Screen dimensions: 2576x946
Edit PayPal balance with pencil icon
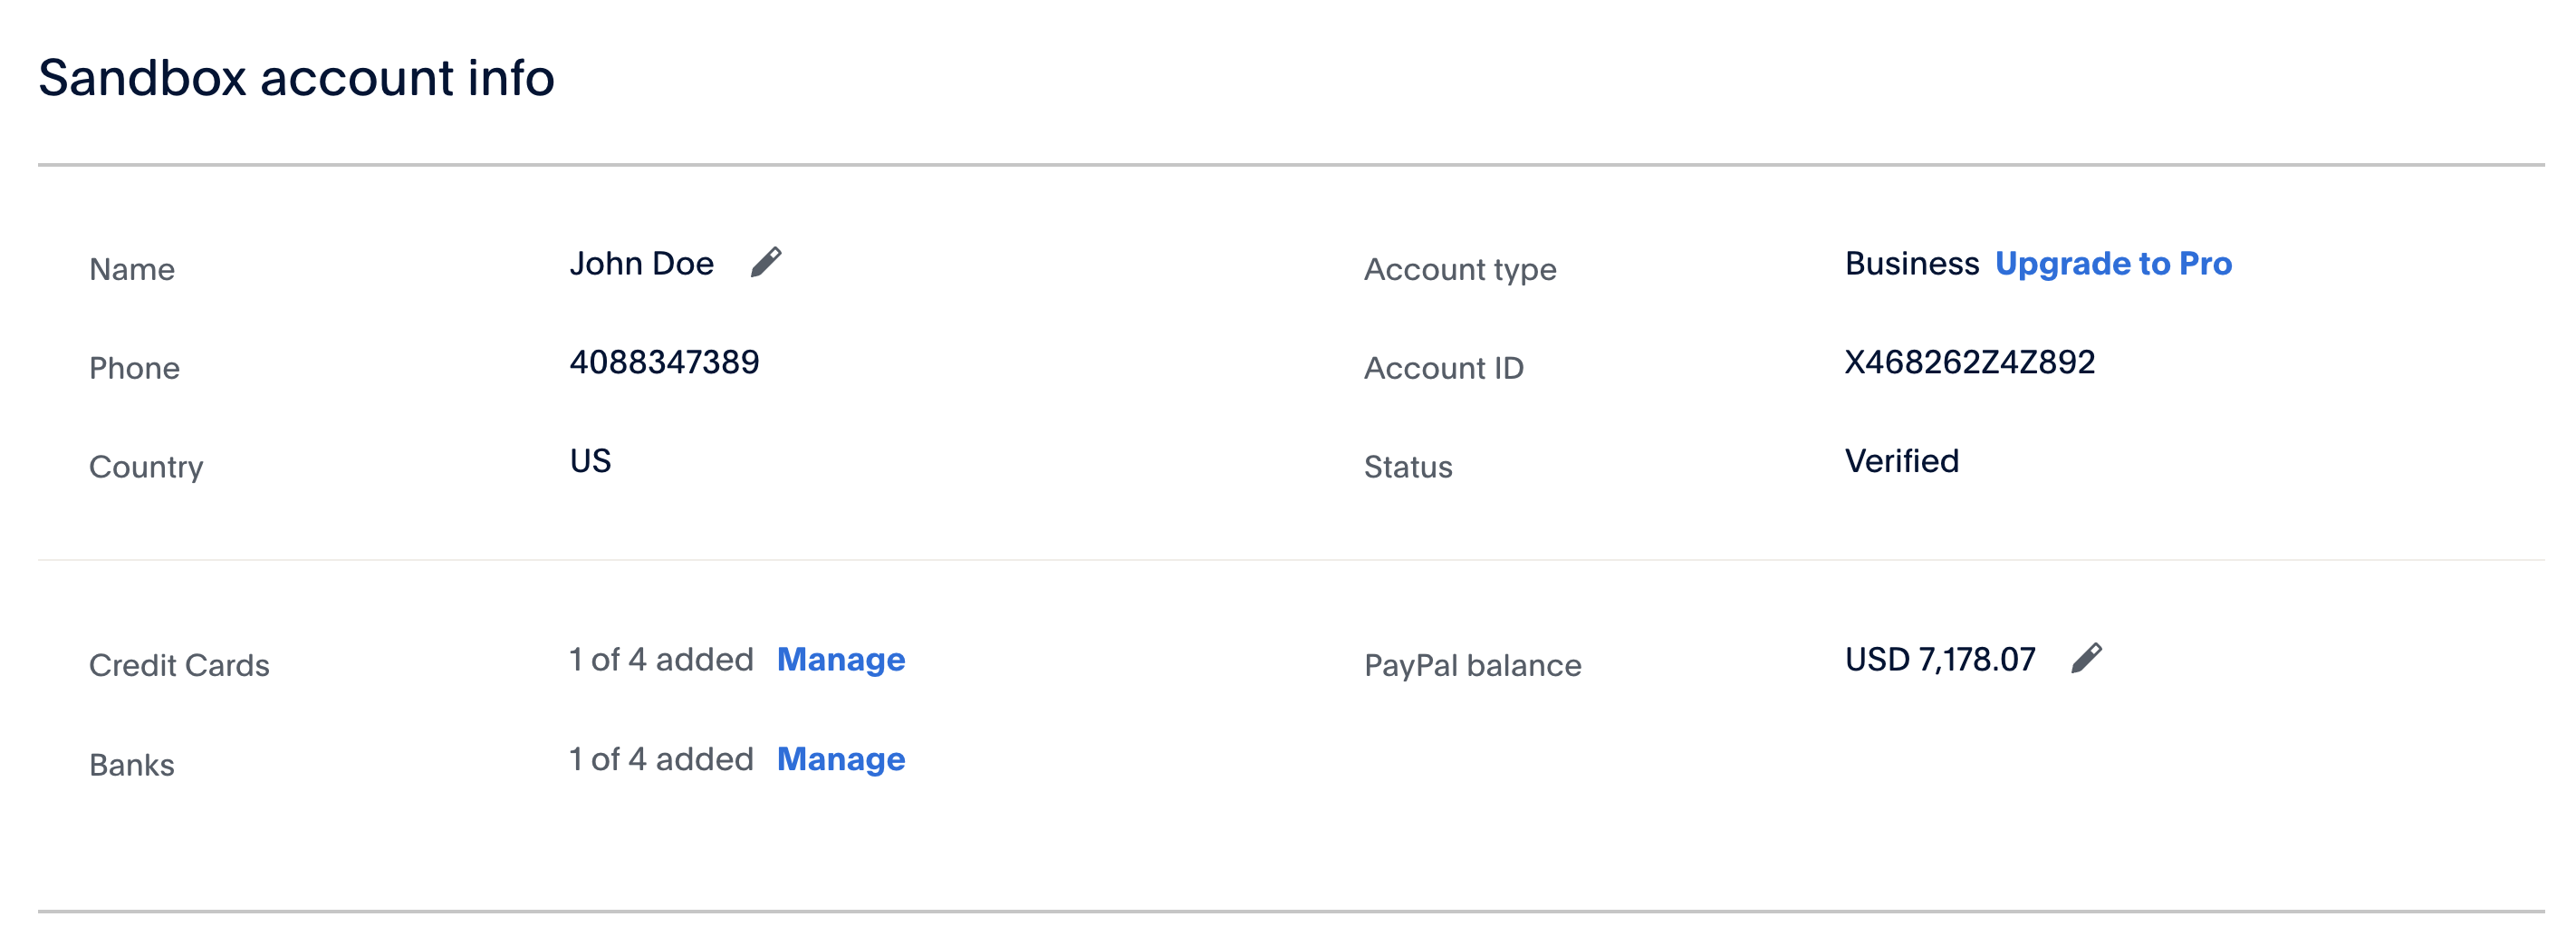[x=2086, y=659]
